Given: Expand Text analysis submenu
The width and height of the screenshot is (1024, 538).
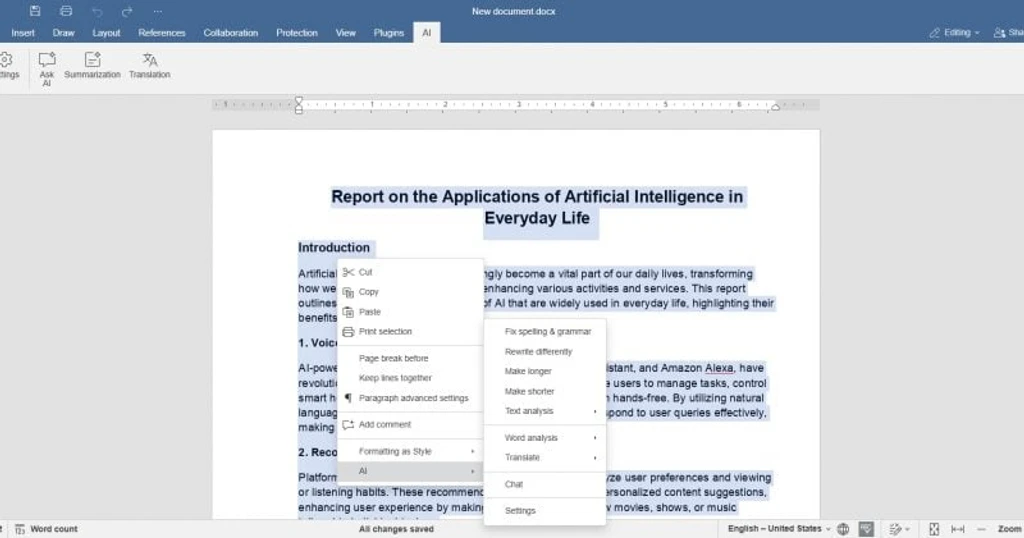Looking at the screenshot, I should 545,411.
